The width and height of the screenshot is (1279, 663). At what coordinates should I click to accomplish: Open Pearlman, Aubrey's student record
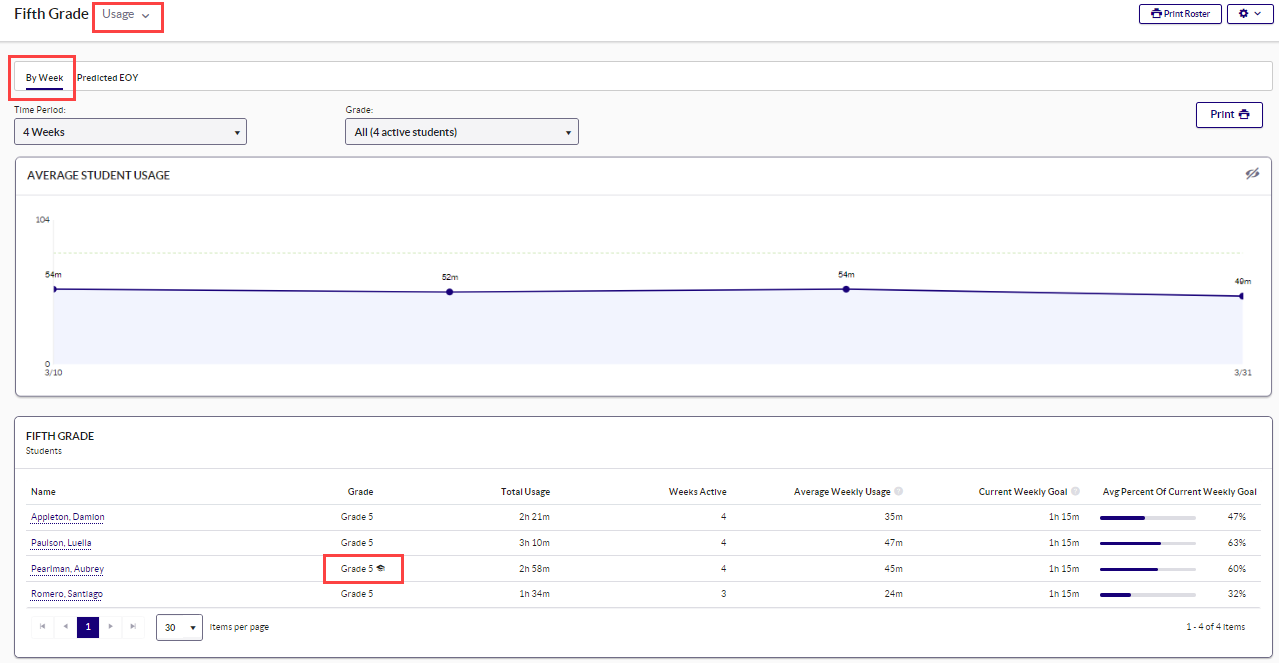[67, 569]
